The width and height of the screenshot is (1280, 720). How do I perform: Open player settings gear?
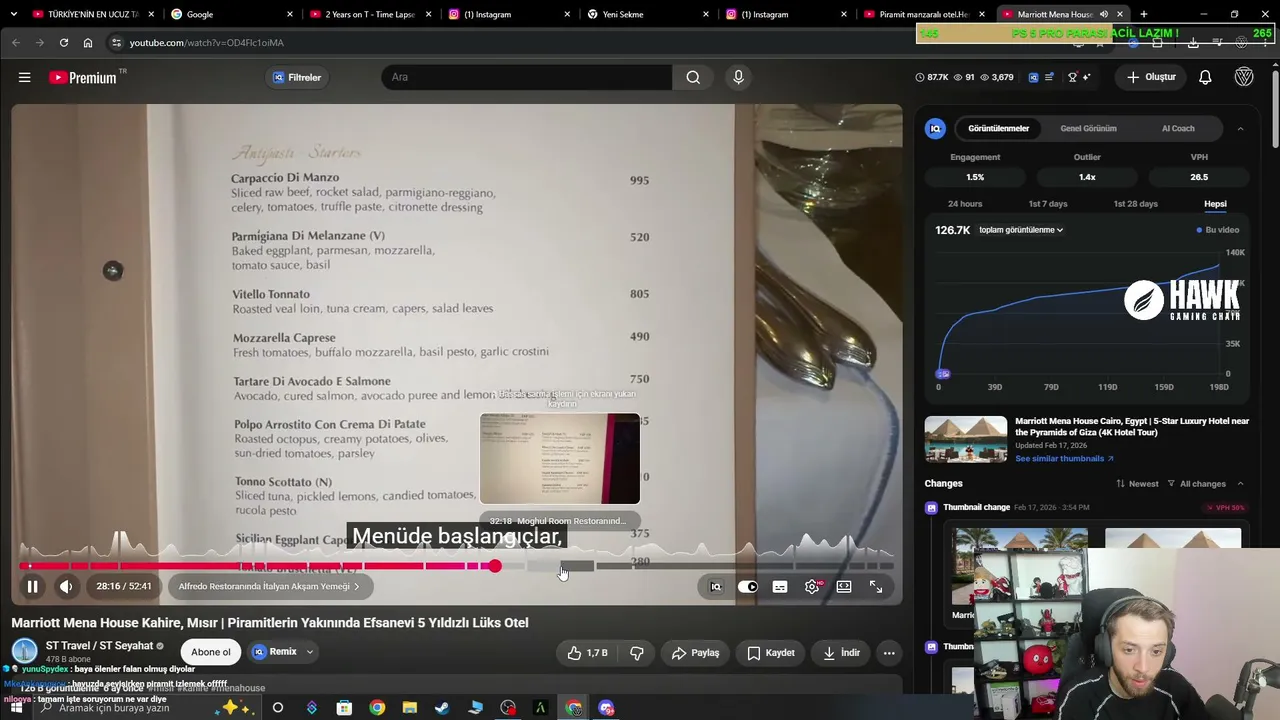(812, 587)
